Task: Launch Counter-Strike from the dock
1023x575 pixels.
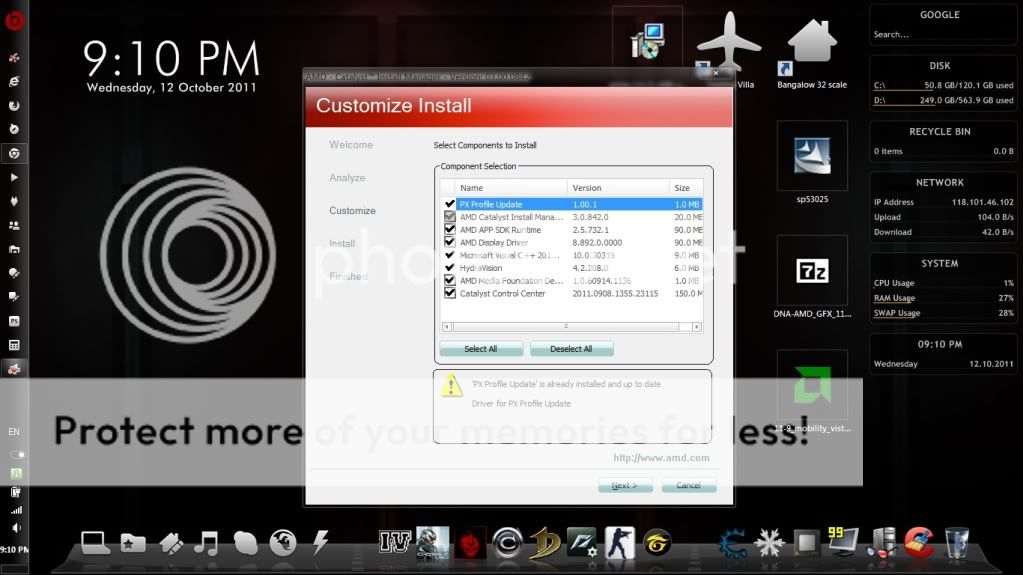Action: (619, 542)
